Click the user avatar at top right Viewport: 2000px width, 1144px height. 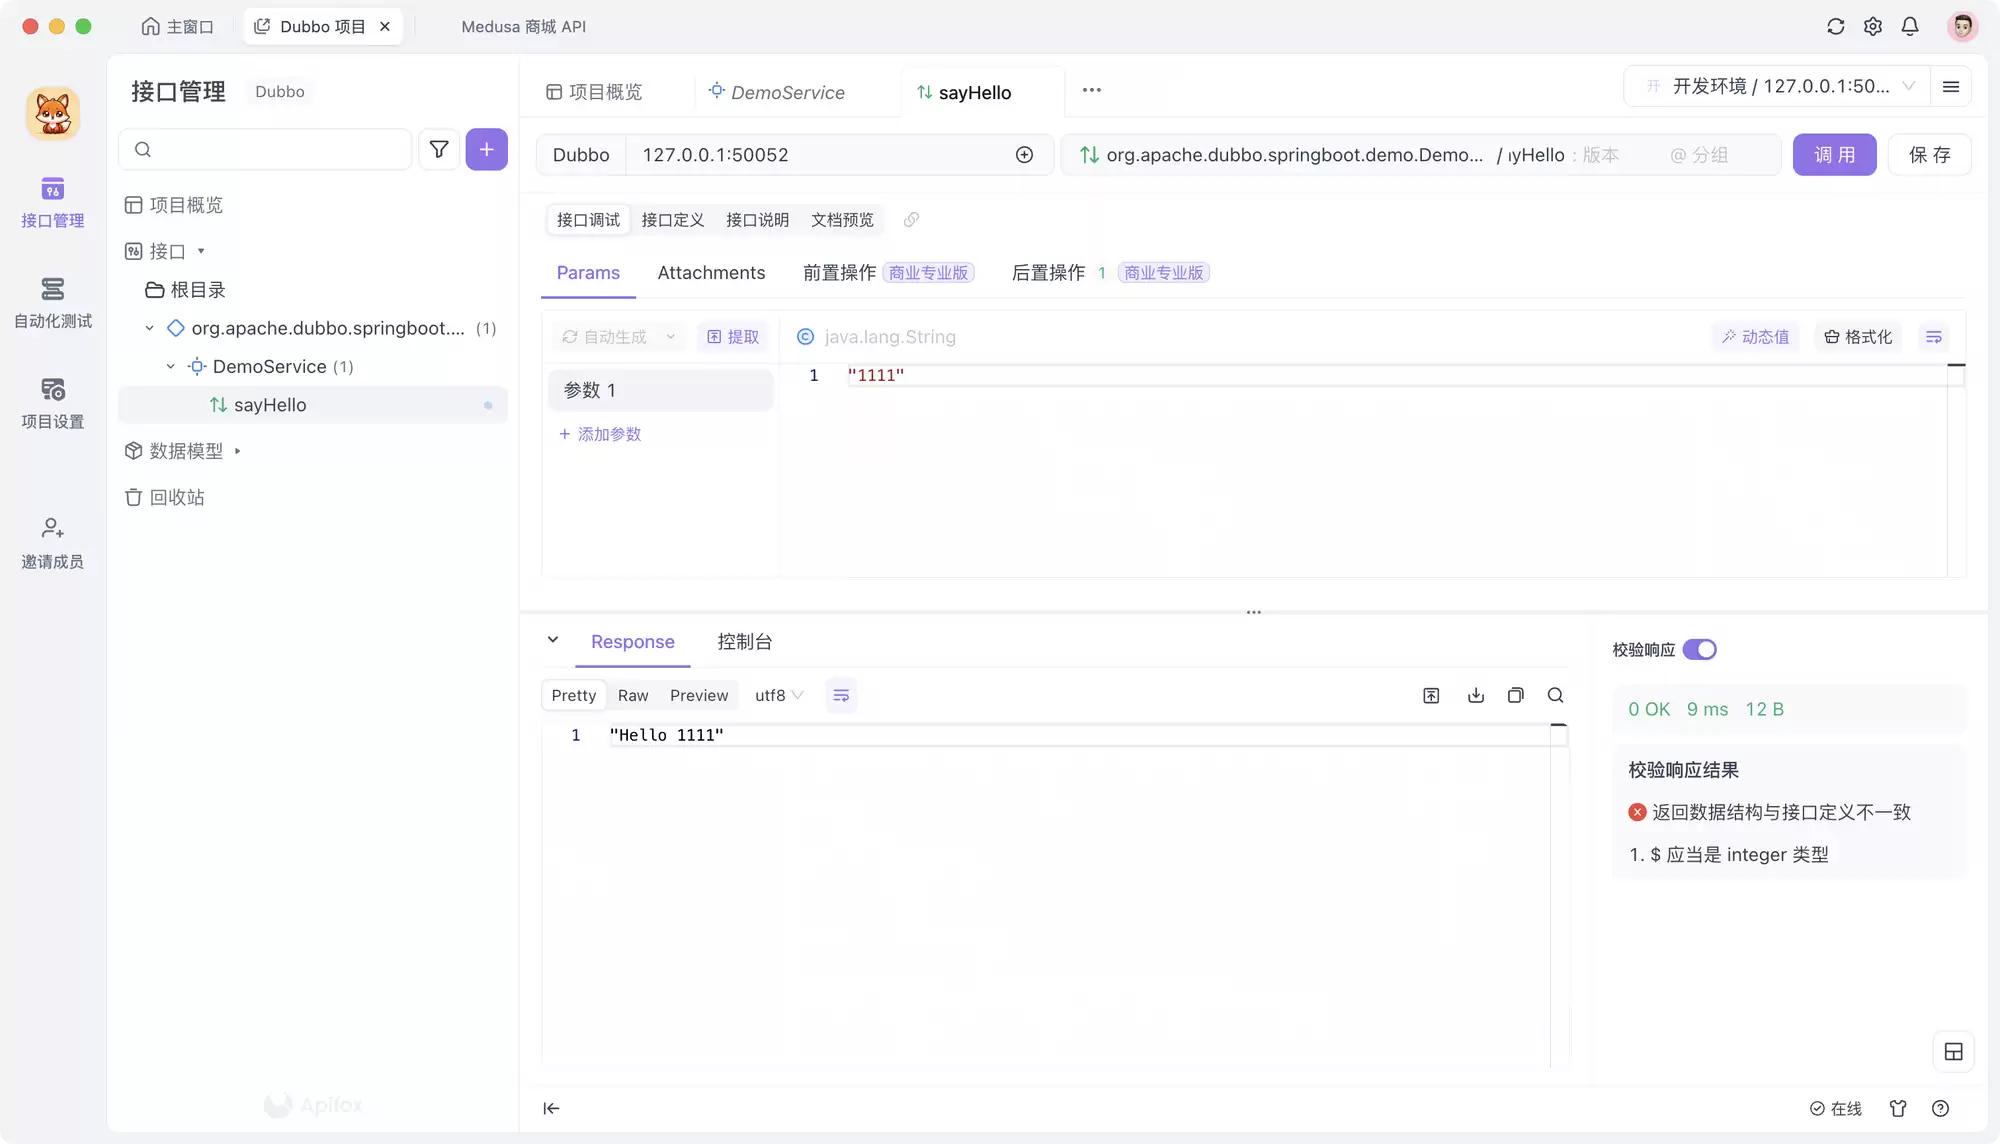pos(1962,27)
